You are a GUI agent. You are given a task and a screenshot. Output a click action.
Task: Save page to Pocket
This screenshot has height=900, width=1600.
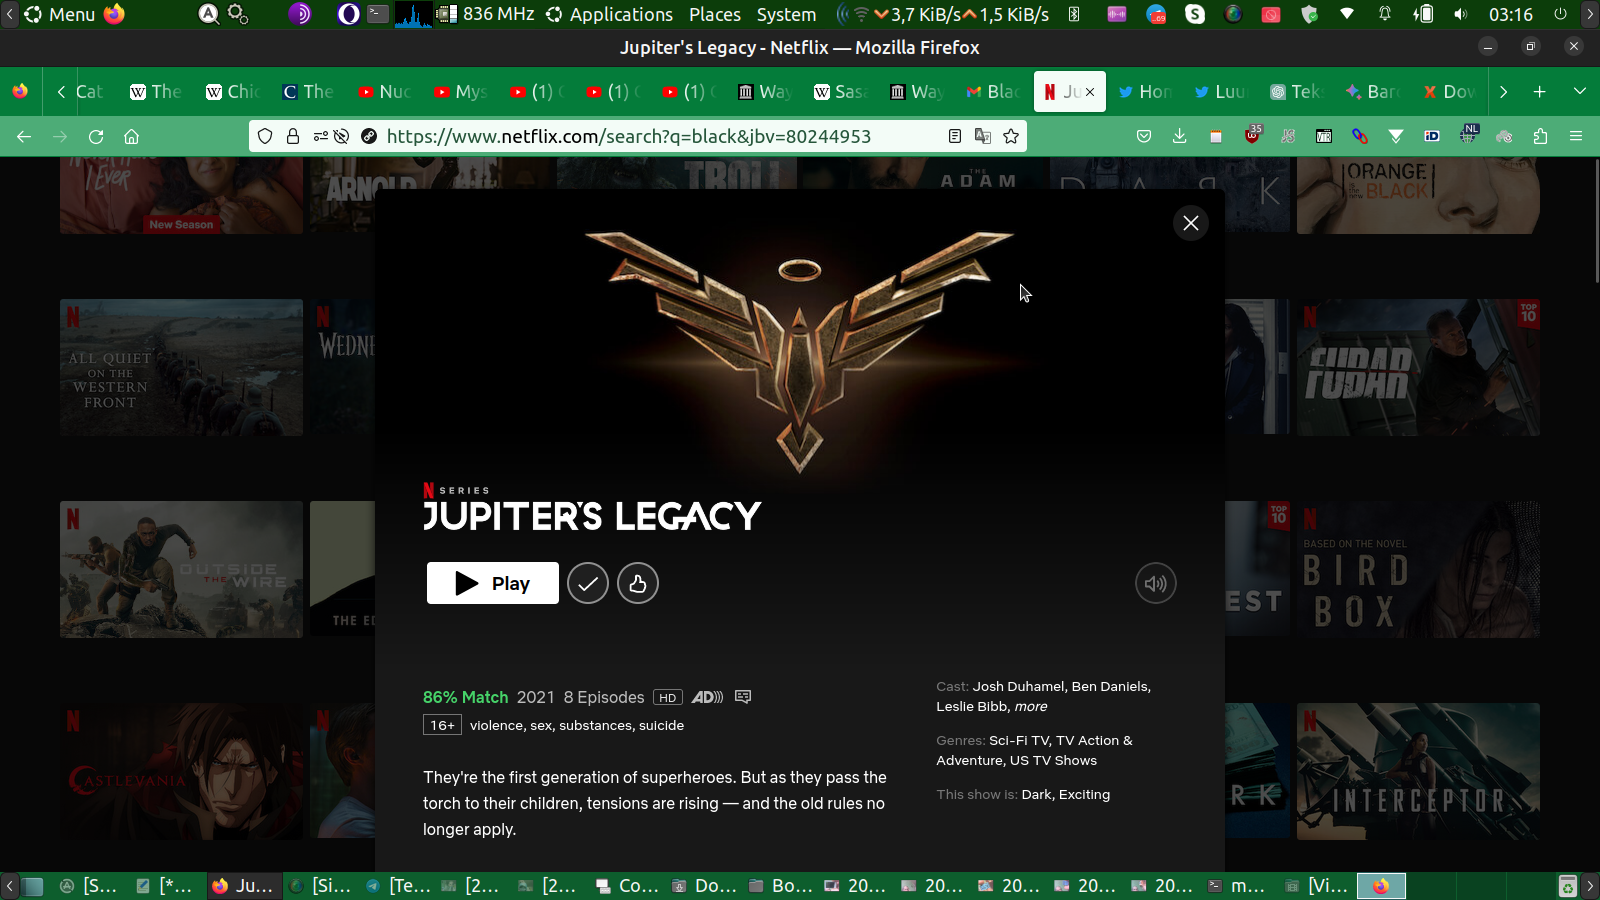1144,136
